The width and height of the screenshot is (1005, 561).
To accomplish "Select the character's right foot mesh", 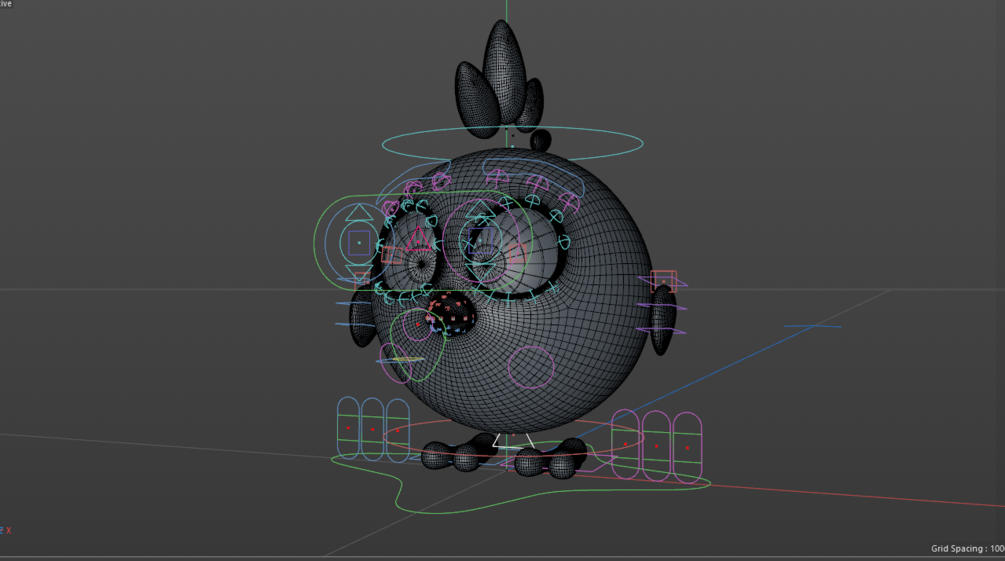I will [458, 453].
